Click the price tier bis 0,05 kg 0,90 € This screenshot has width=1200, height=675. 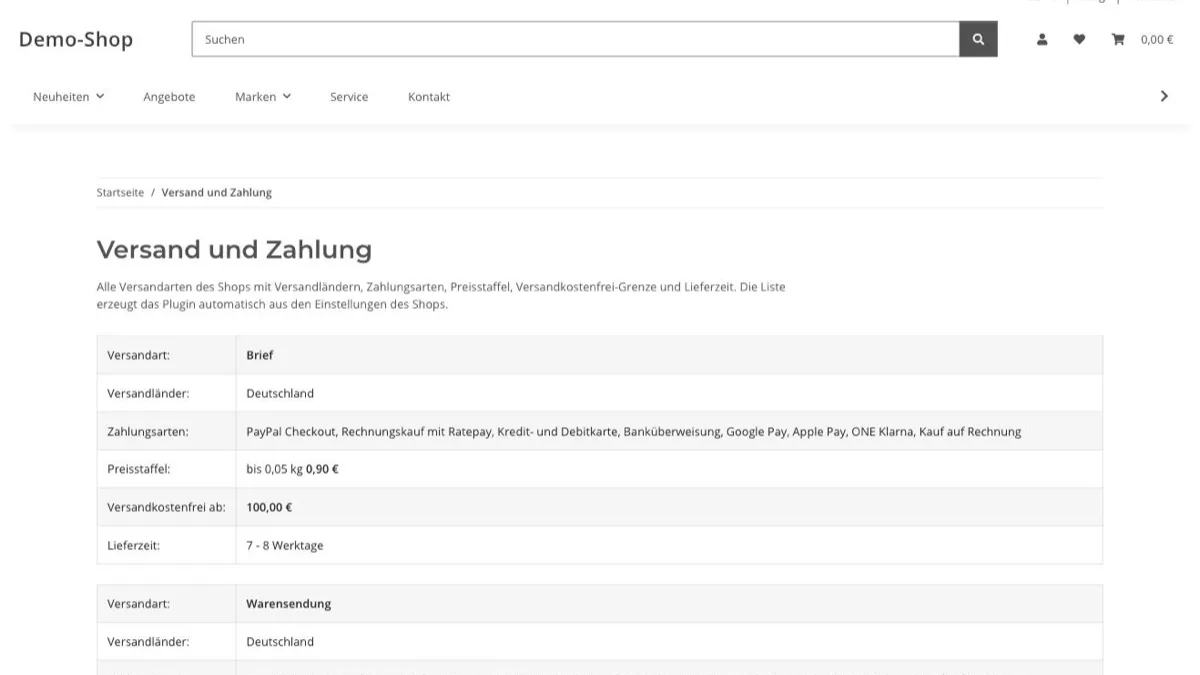293,469
